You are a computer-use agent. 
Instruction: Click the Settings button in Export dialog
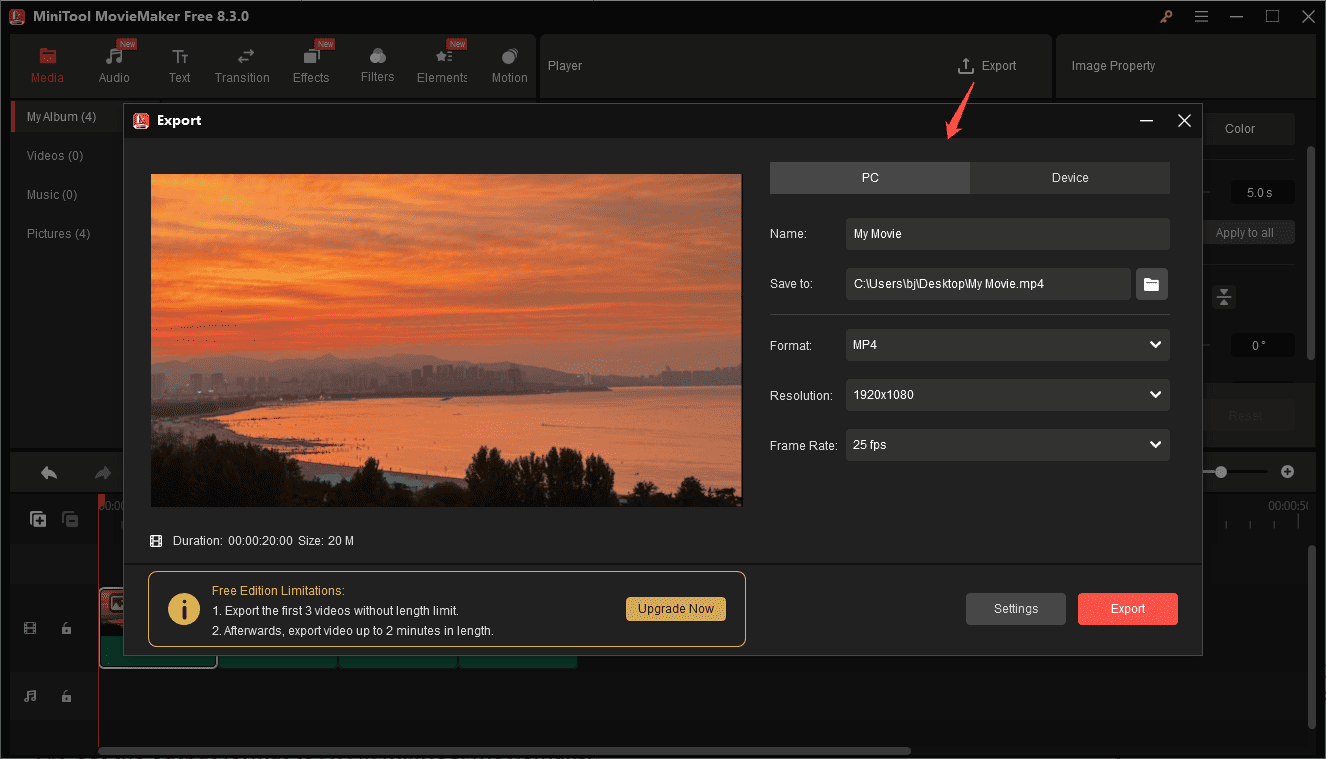pyautogui.click(x=1016, y=609)
